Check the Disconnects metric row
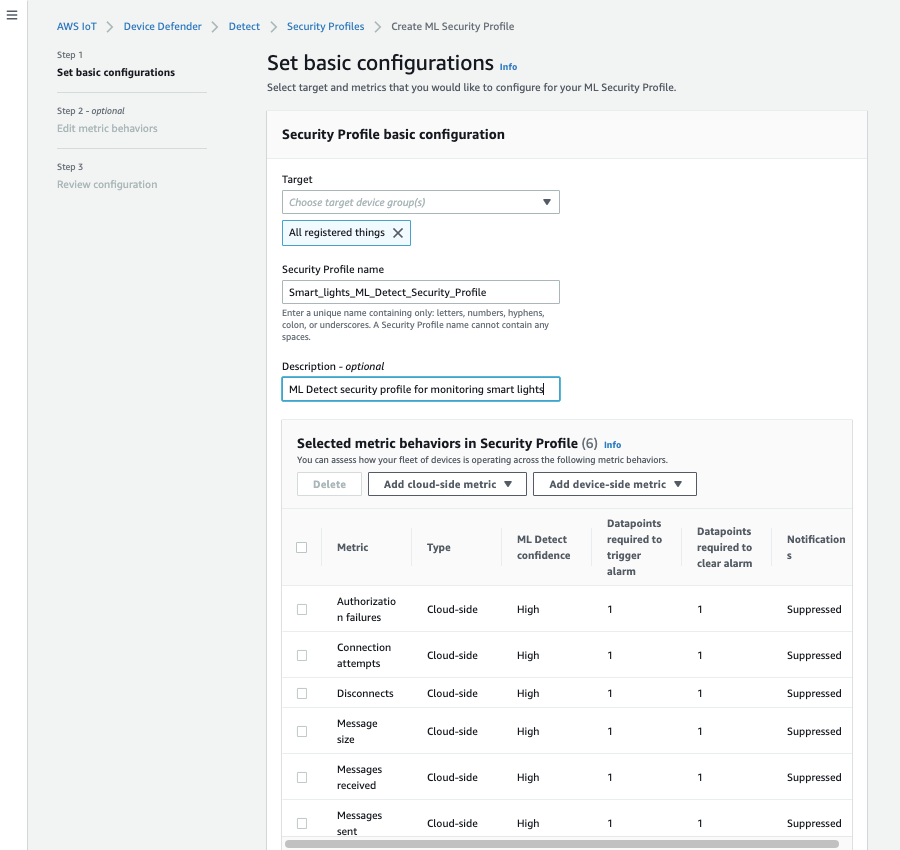The image size is (900, 850). pos(301,693)
